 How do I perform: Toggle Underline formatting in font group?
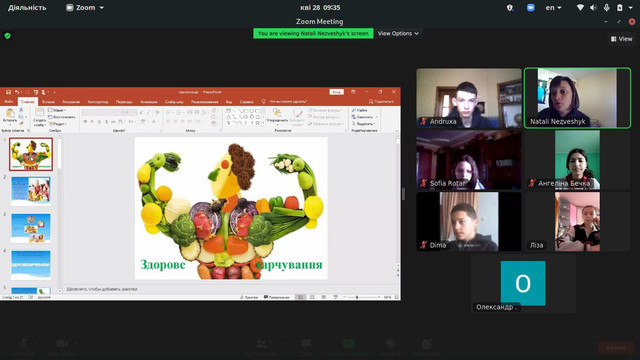click(x=99, y=122)
